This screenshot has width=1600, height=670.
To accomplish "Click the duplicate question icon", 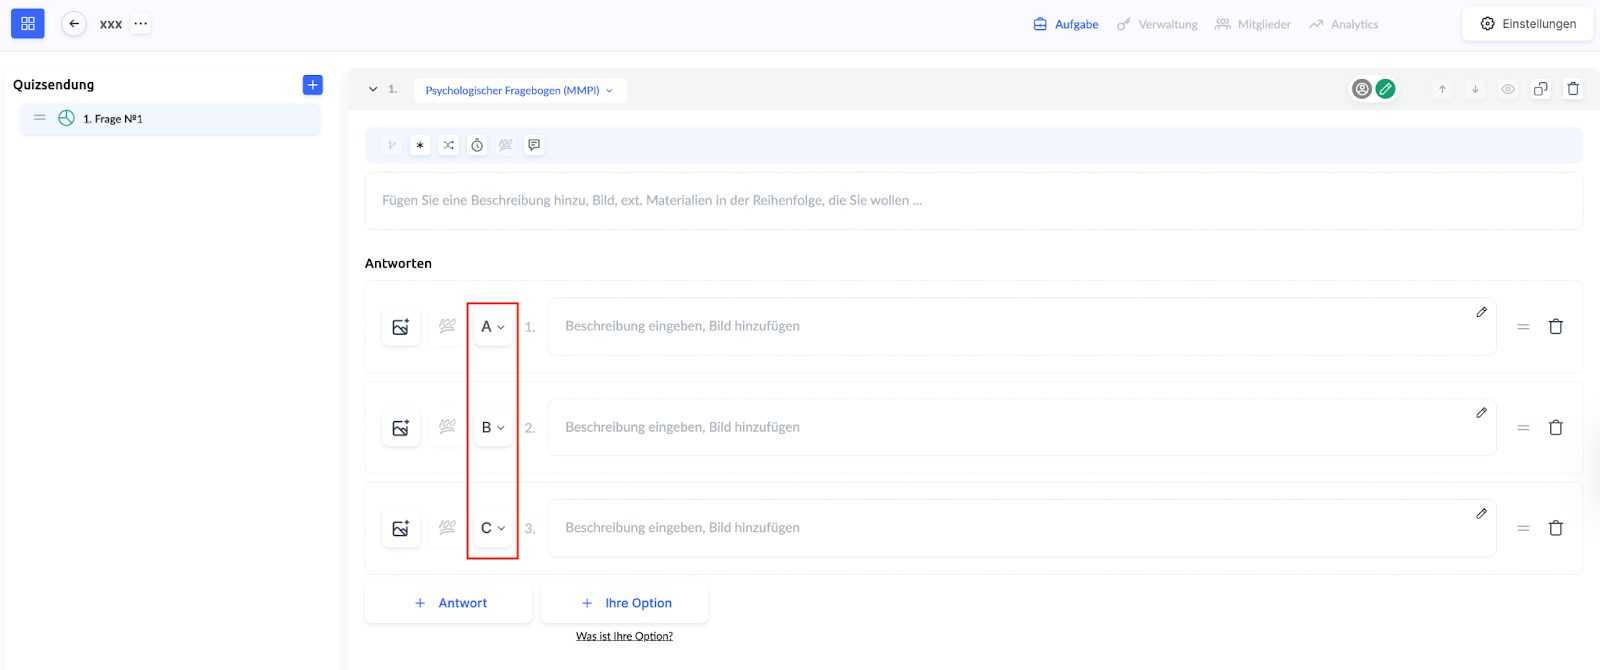I will [x=1540, y=89].
